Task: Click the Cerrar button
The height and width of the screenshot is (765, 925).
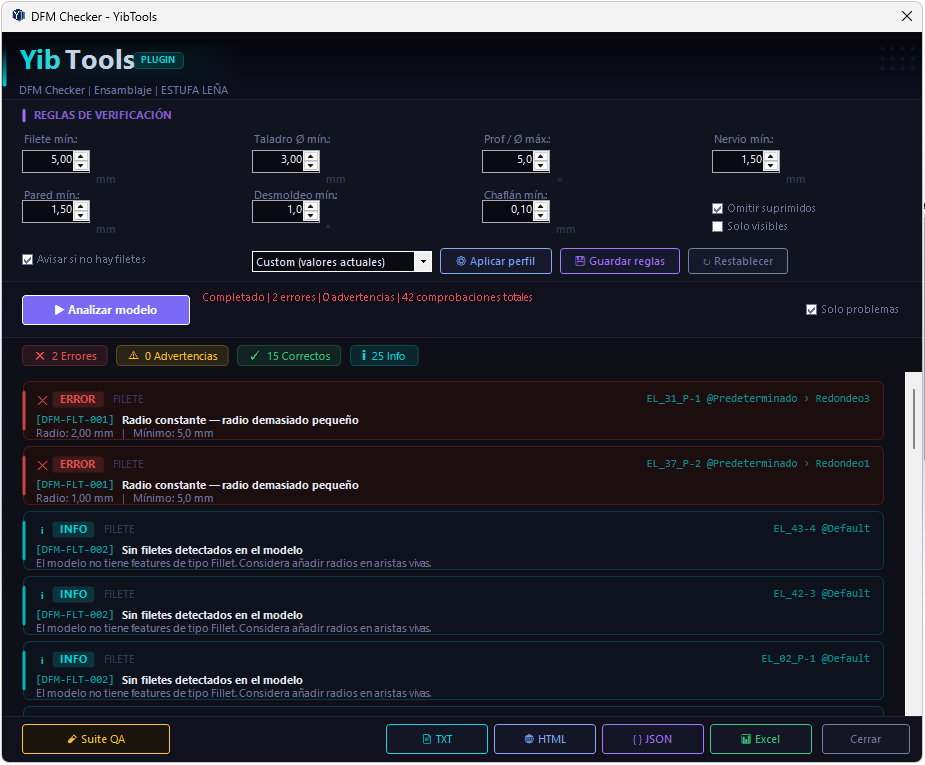Action: [866, 740]
